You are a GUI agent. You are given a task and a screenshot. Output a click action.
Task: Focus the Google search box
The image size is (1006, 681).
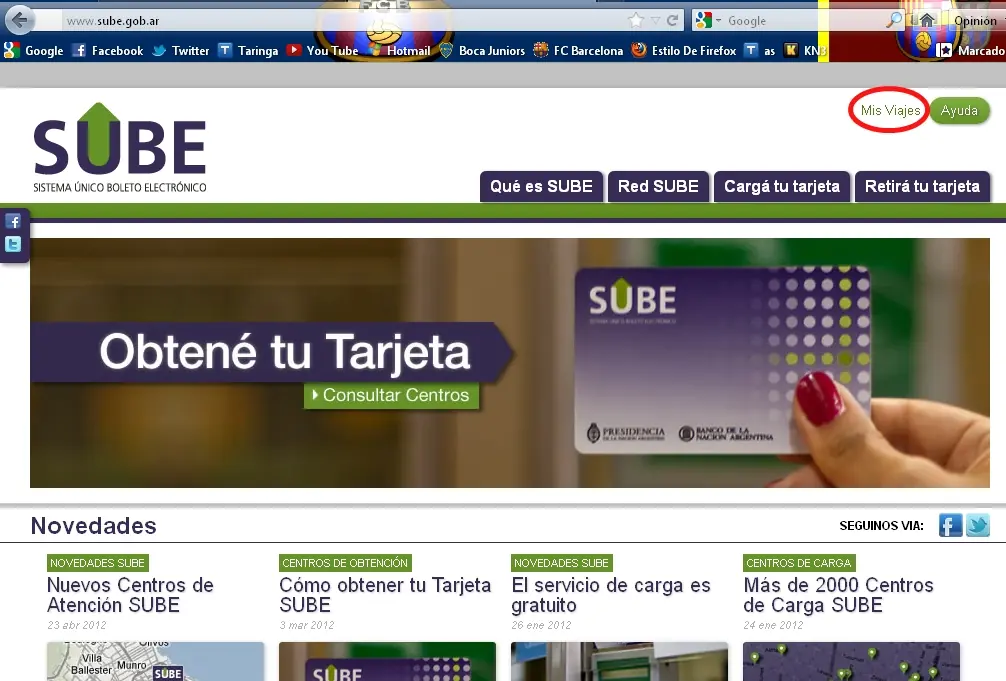tap(805, 21)
